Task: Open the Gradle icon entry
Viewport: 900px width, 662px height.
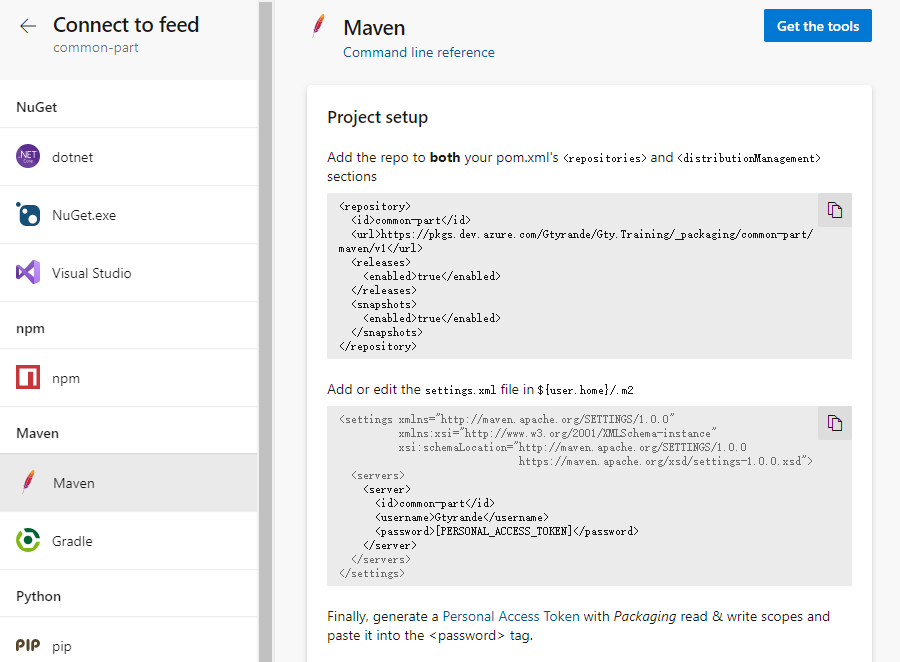Action: (28, 541)
